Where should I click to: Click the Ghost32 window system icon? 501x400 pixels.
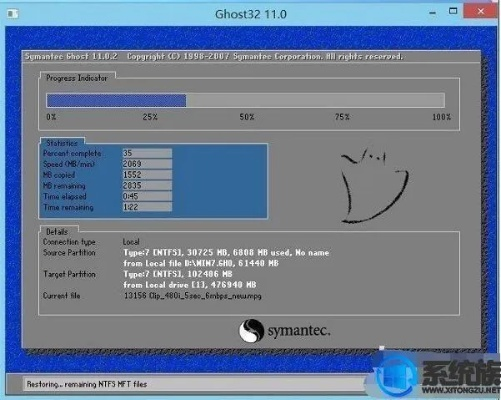point(13,14)
